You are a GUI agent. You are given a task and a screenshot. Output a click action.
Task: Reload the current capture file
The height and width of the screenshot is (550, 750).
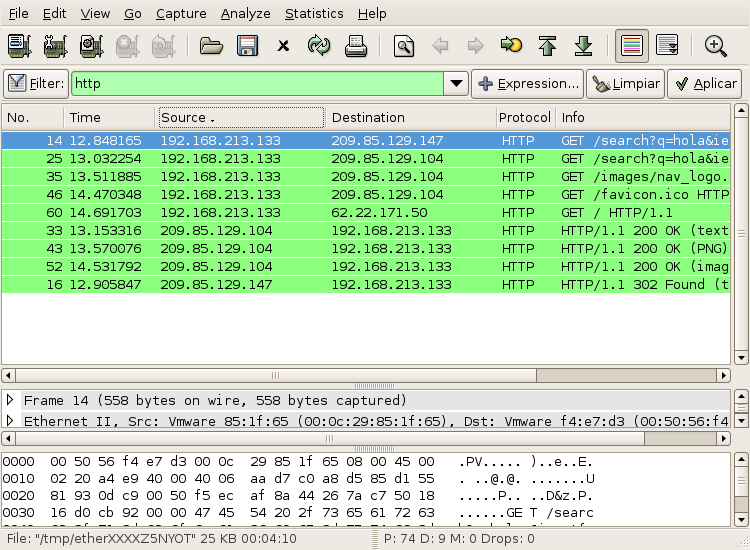click(x=319, y=46)
